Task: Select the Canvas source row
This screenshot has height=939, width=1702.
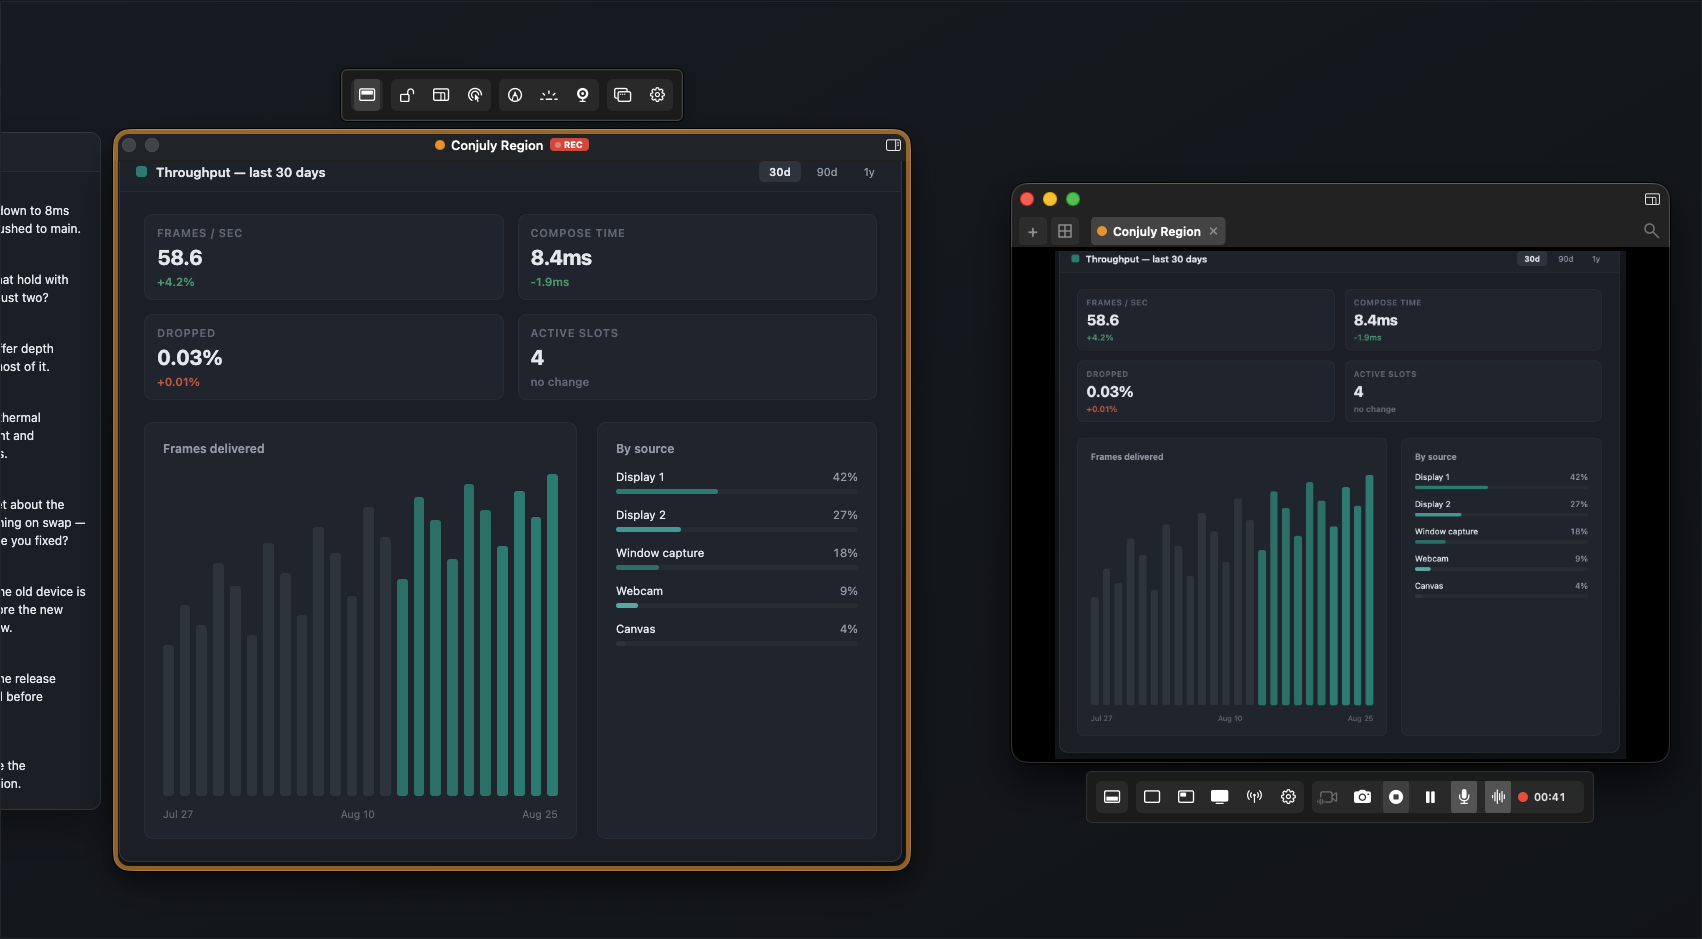Action: 737,634
